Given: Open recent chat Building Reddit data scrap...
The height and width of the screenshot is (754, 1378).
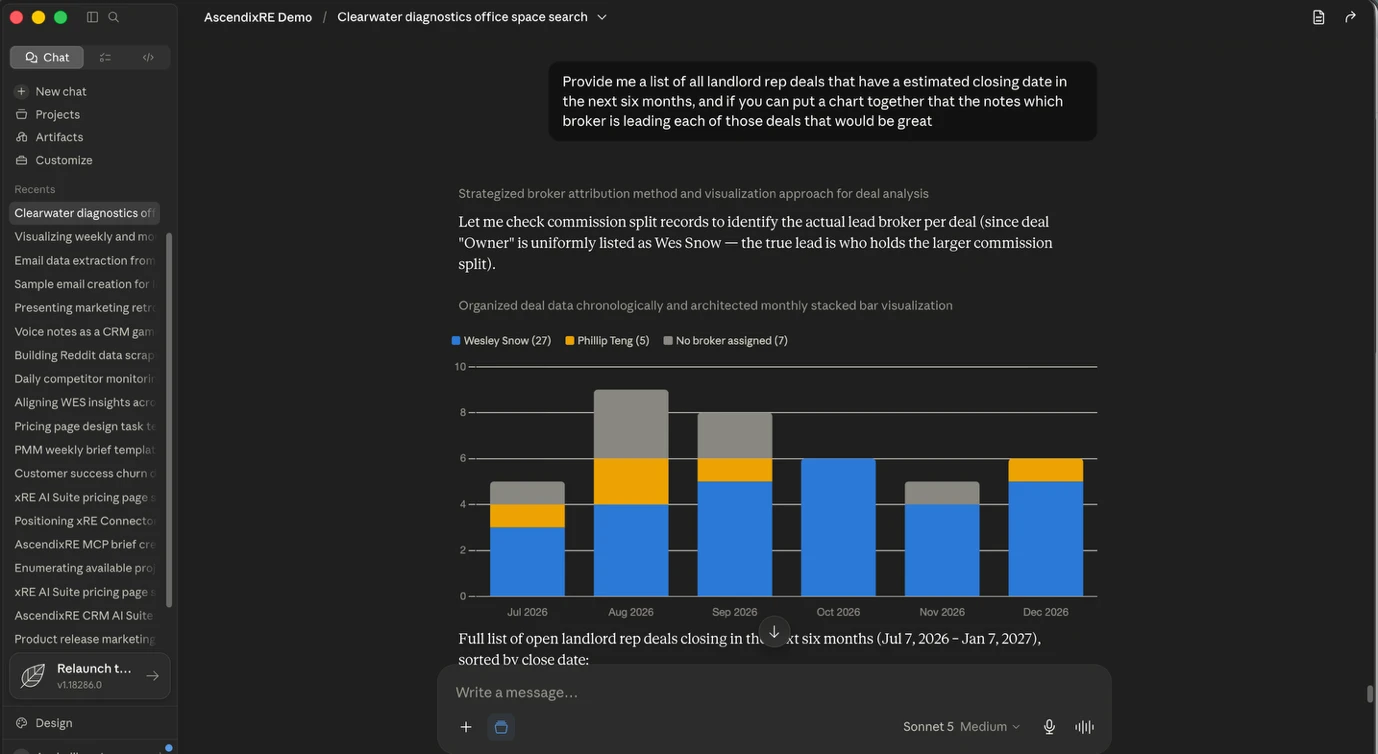Looking at the screenshot, I should [x=84, y=355].
